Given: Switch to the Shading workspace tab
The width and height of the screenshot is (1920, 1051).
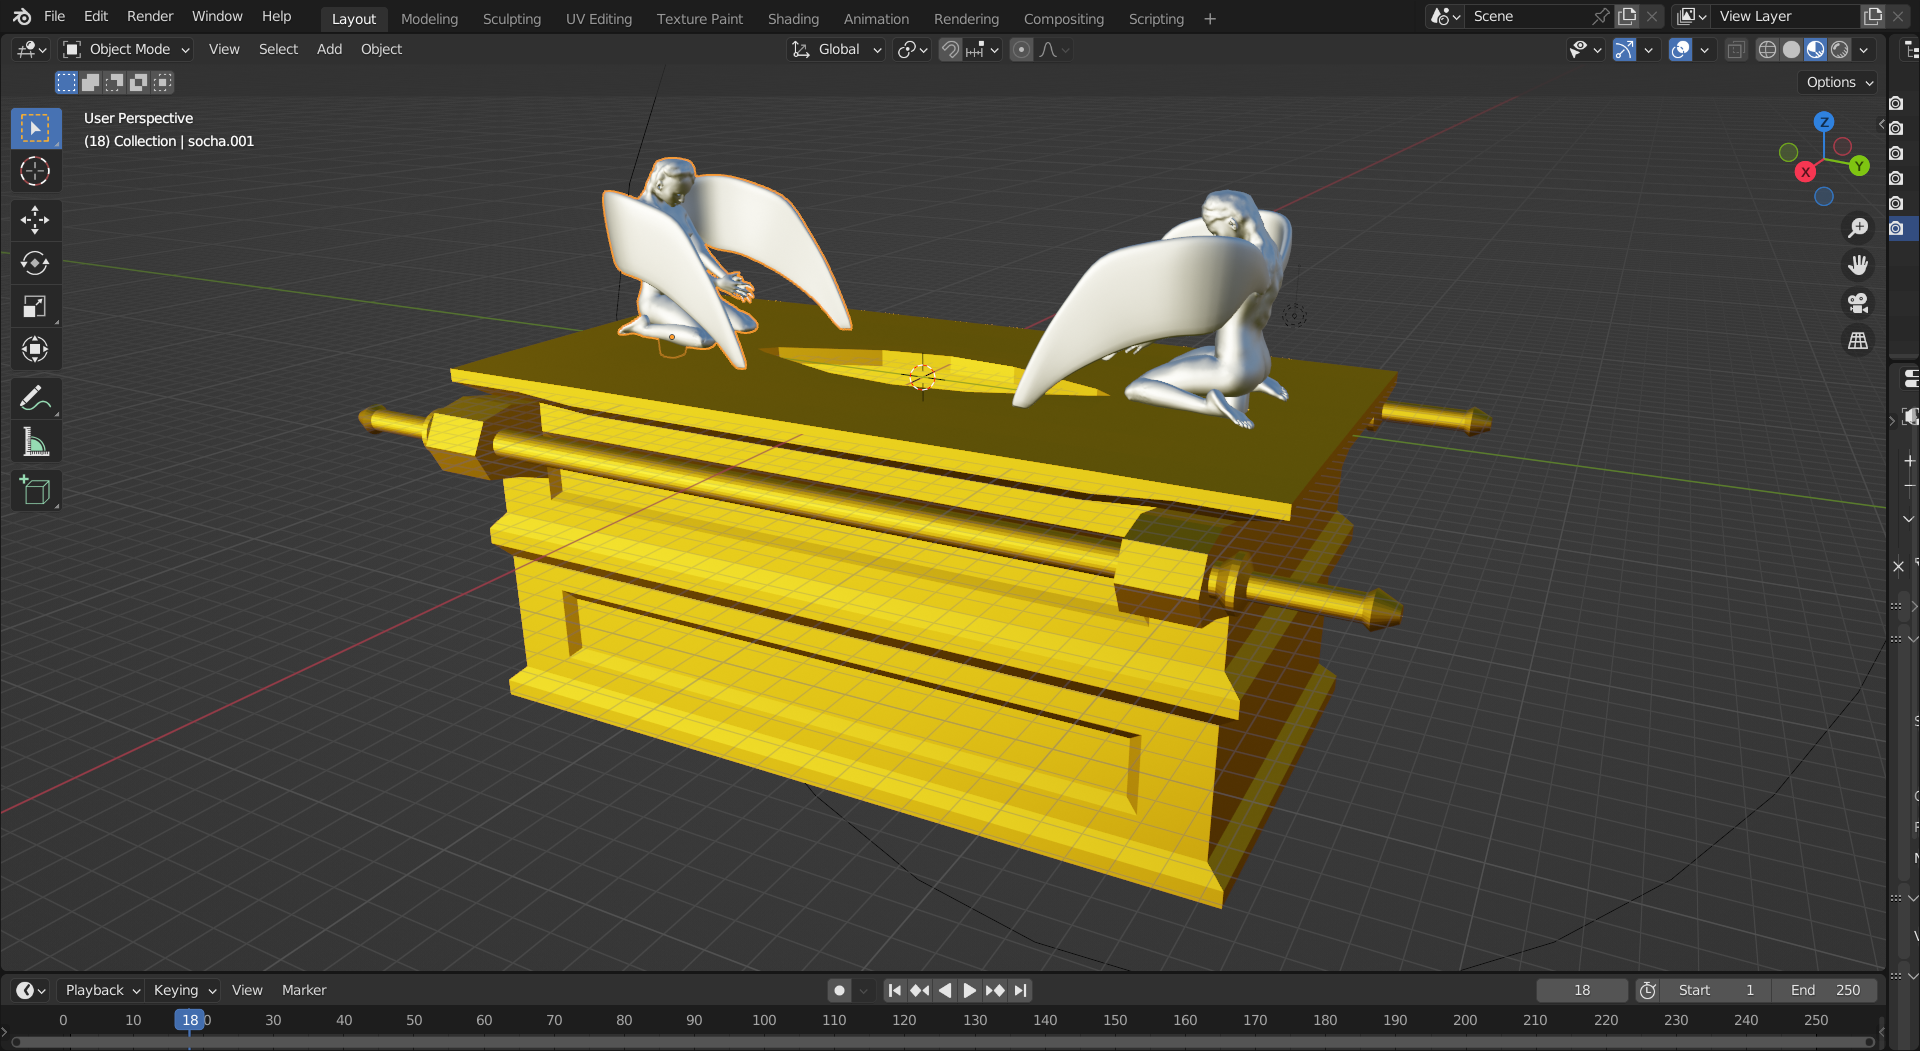Looking at the screenshot, I should 793,18.
